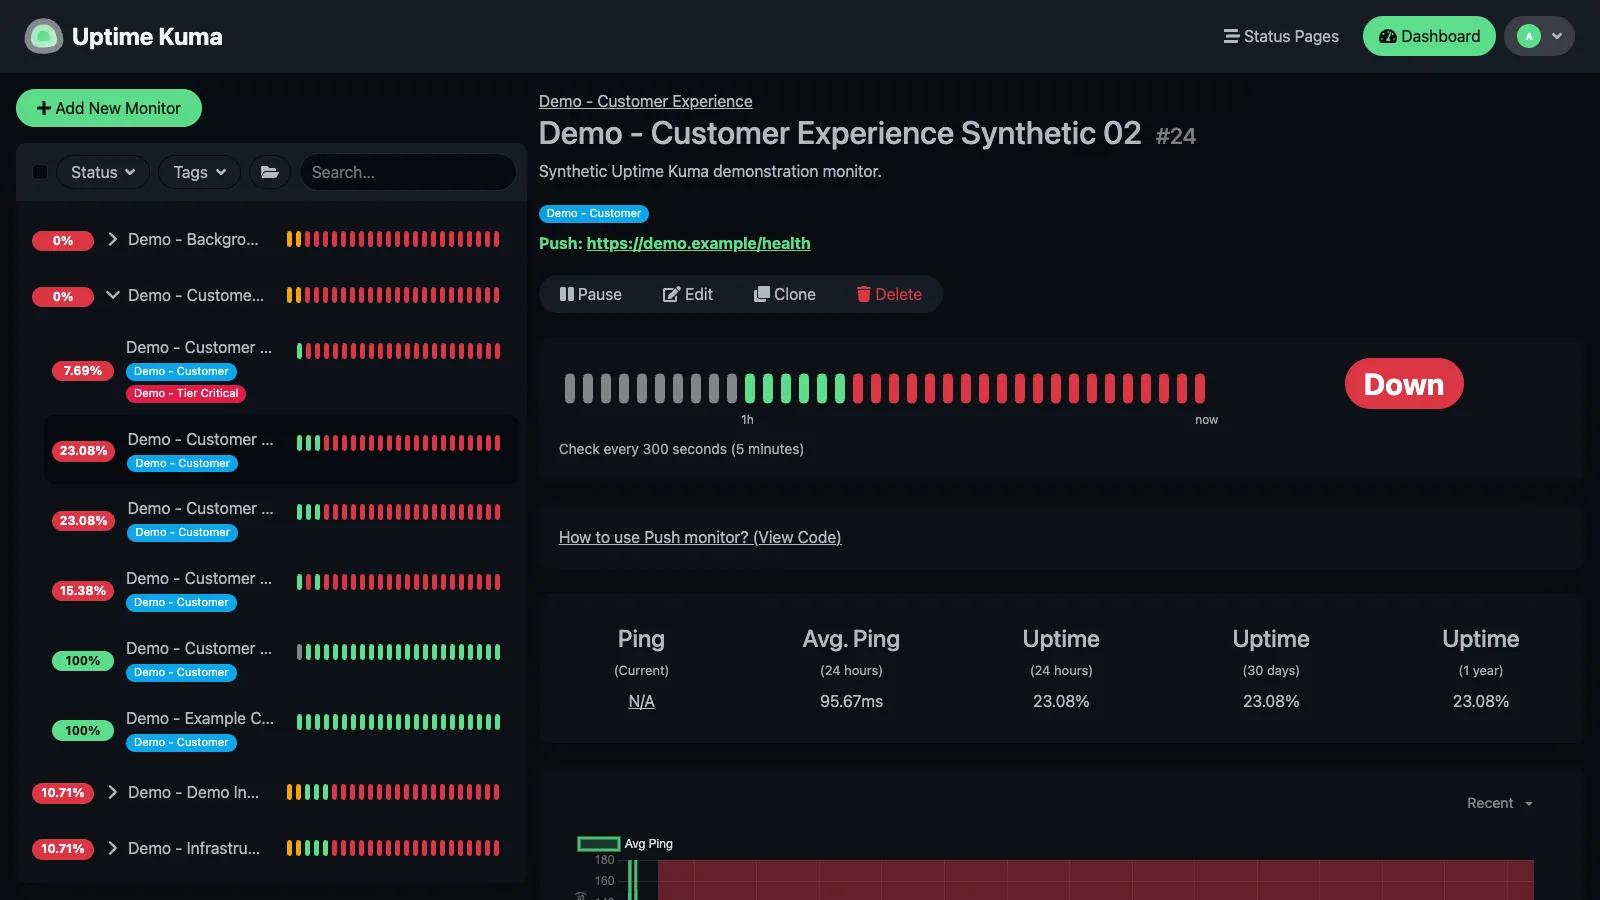This screenshot has height=900, width=1600.
Task: Focus the monitor Search field
Action: coord(407,172)
